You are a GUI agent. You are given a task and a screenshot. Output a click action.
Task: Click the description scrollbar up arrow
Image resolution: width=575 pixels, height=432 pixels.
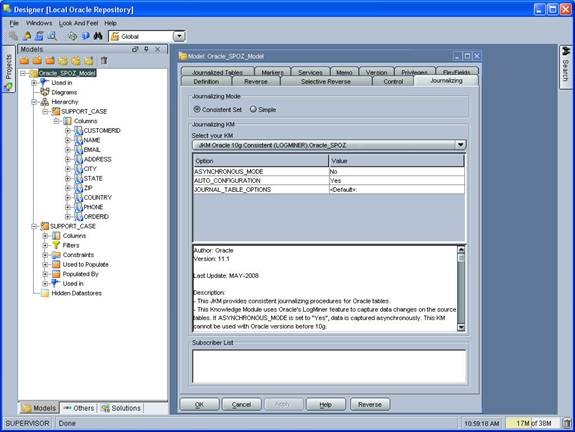pos(461,250)
